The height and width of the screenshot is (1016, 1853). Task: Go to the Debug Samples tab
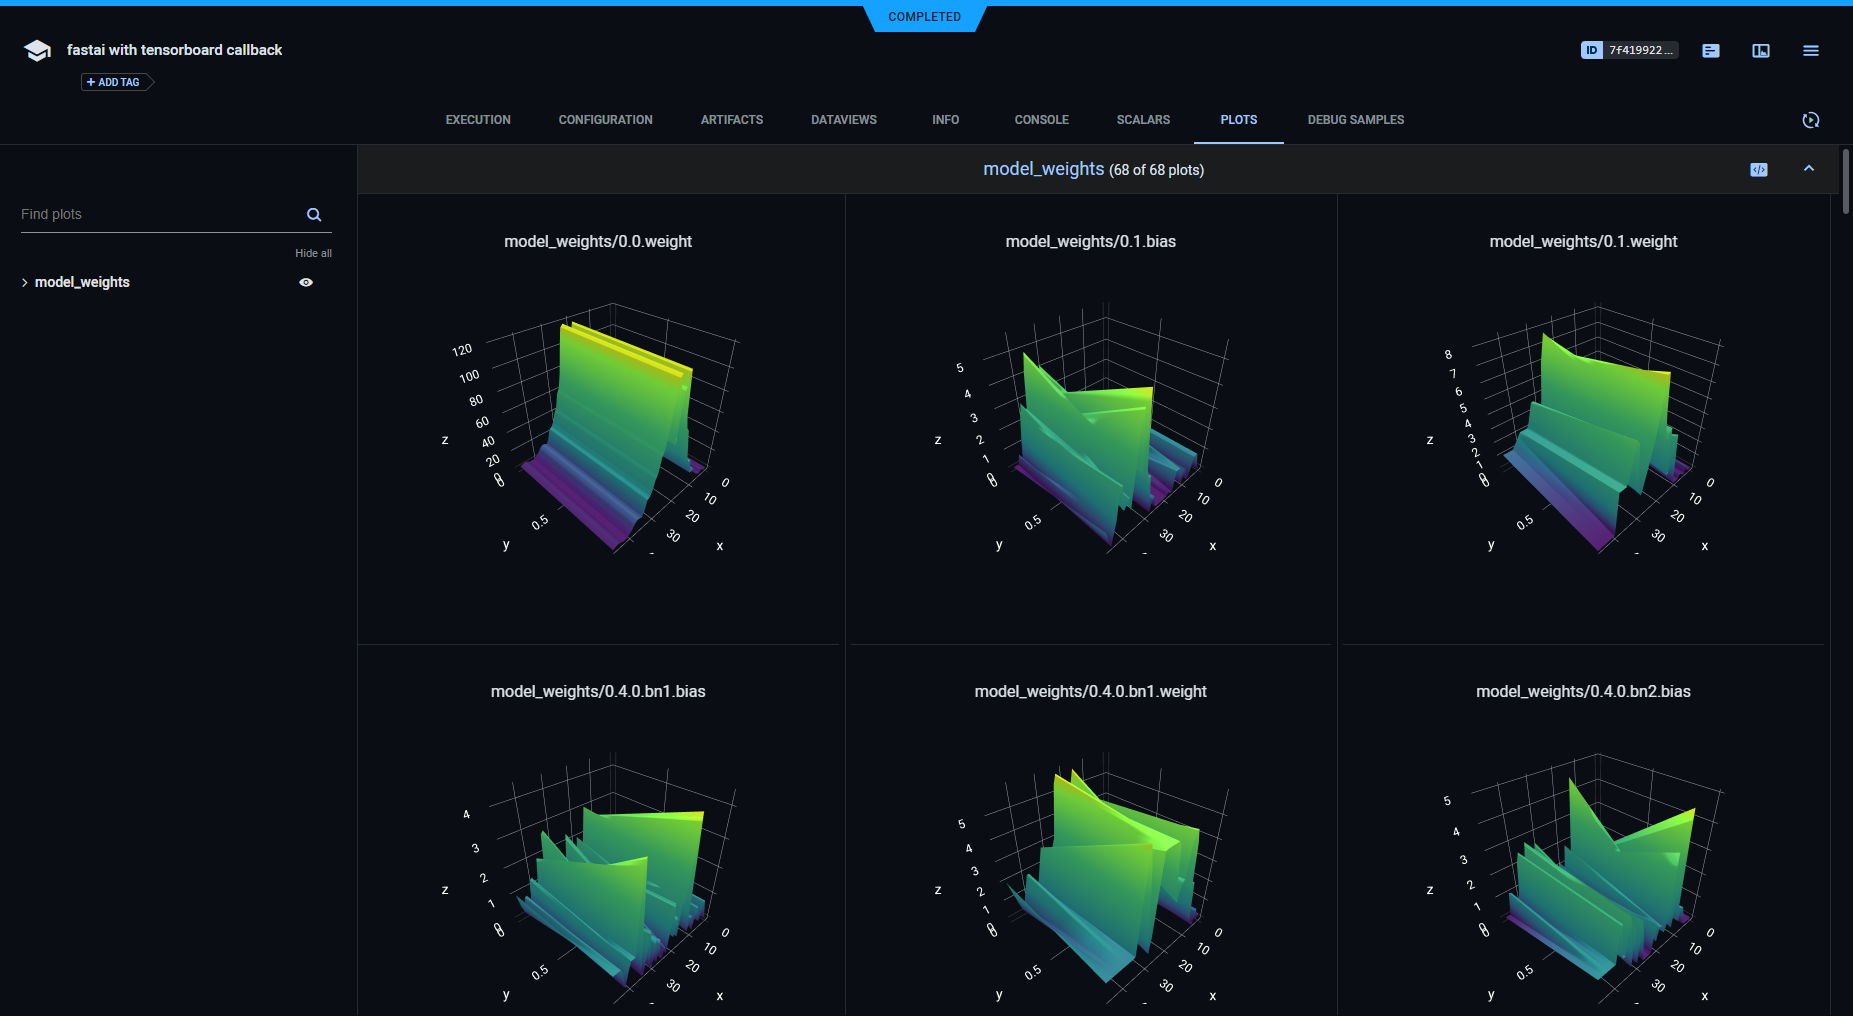click(1355, 120)
